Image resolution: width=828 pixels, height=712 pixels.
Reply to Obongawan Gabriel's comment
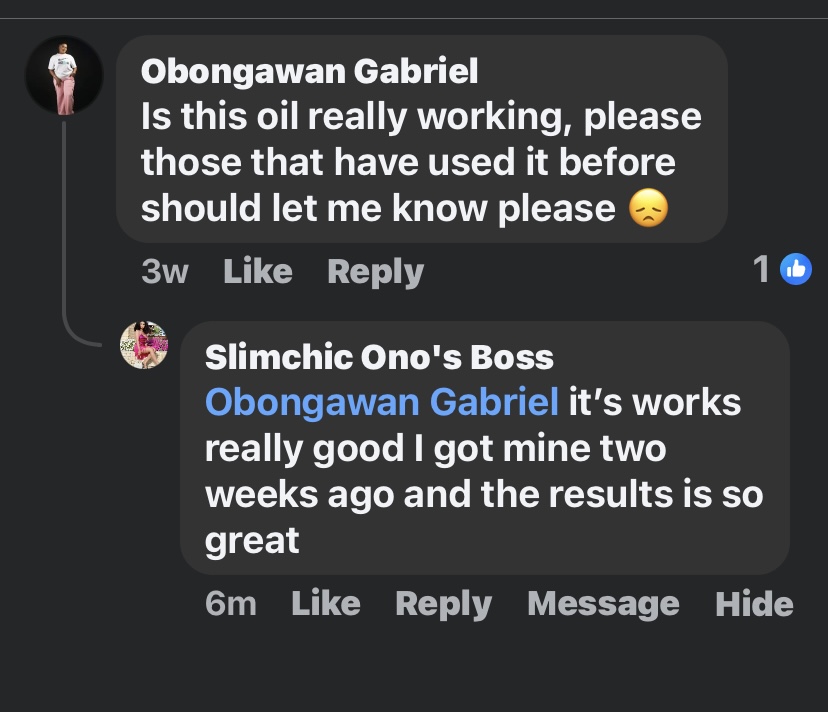tap(375, 271)
